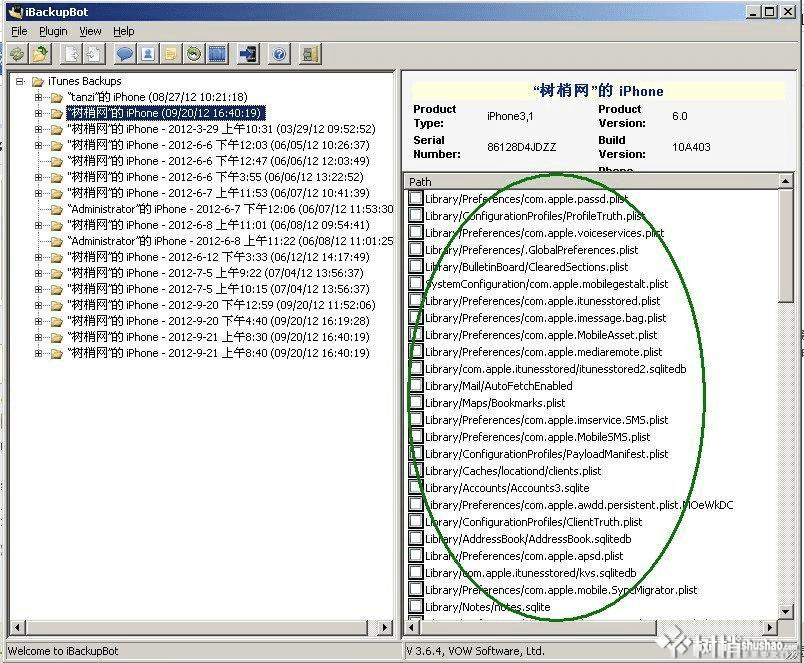Click the iTunes Backups root folder icon

[37, 82]
